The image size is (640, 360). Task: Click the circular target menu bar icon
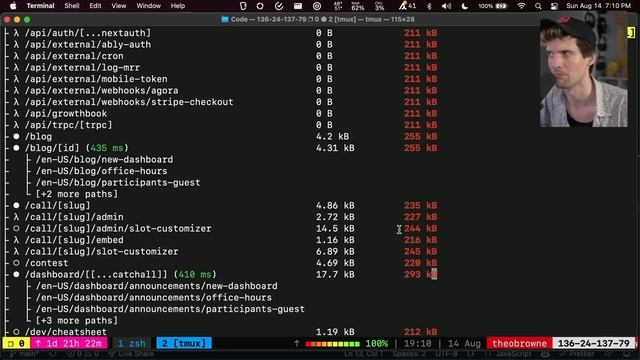[x=317, y=6]
